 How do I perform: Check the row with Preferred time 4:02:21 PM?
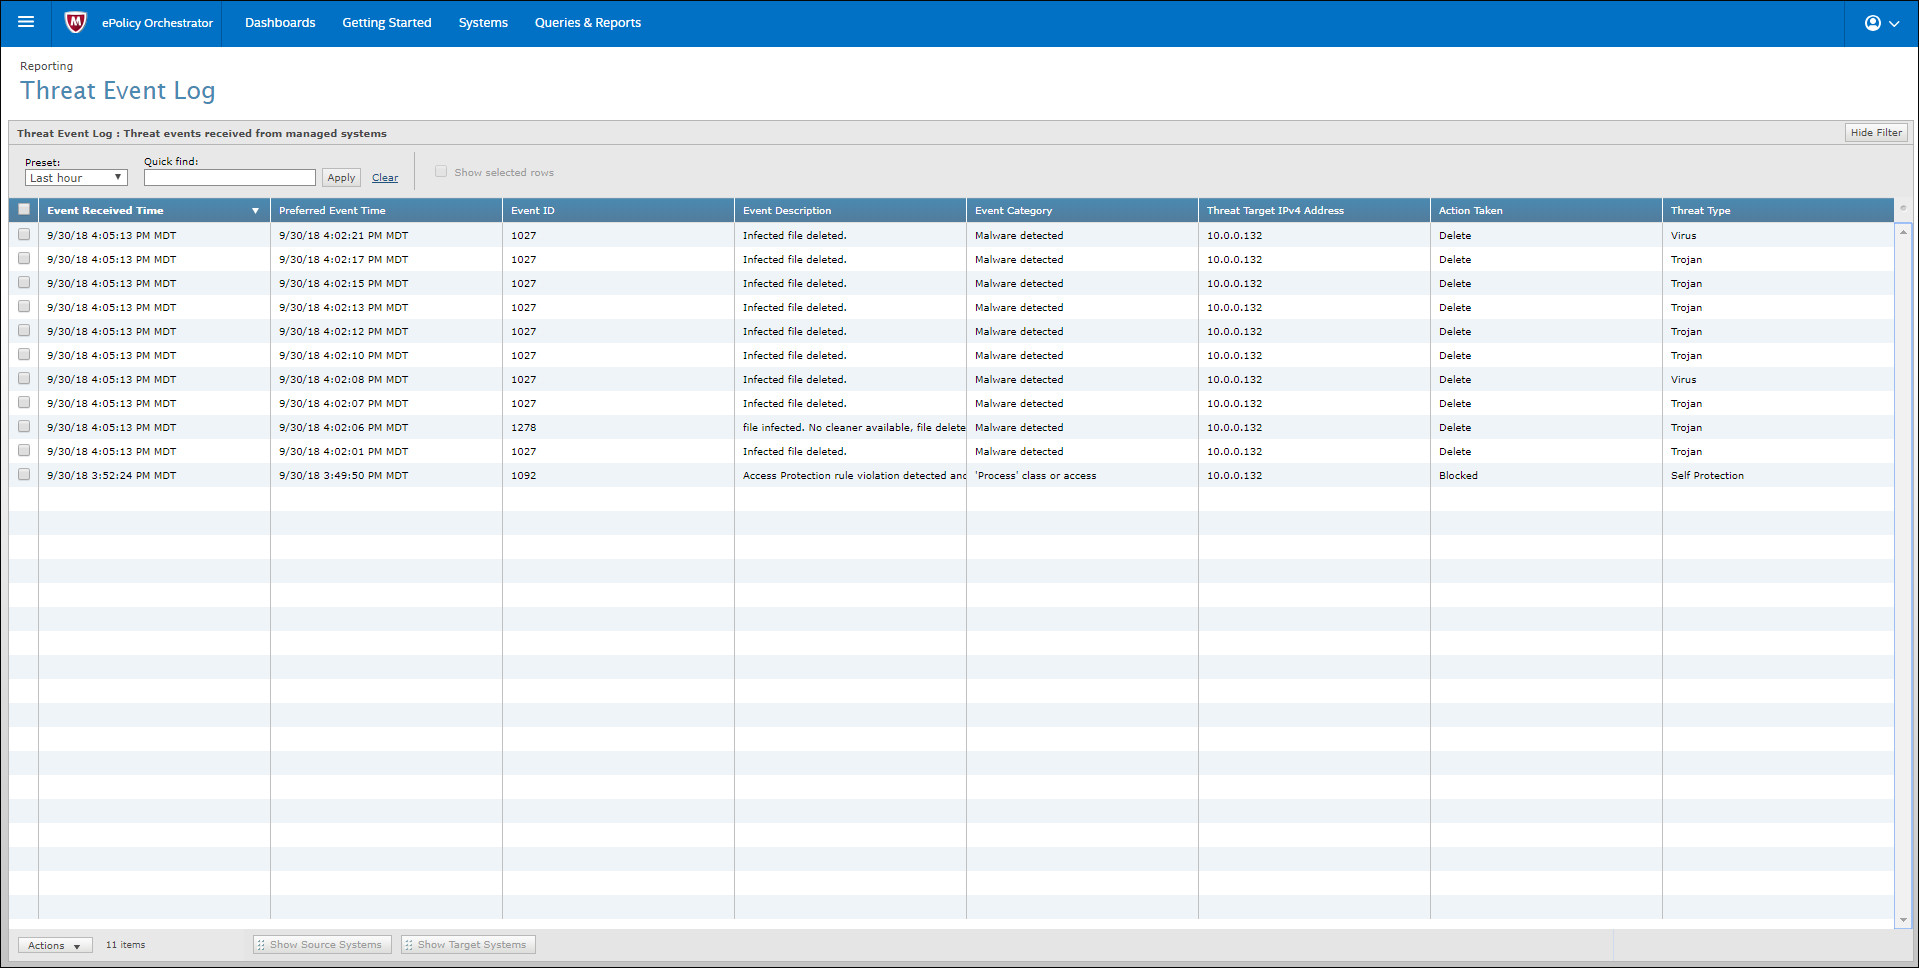(24, 235)
